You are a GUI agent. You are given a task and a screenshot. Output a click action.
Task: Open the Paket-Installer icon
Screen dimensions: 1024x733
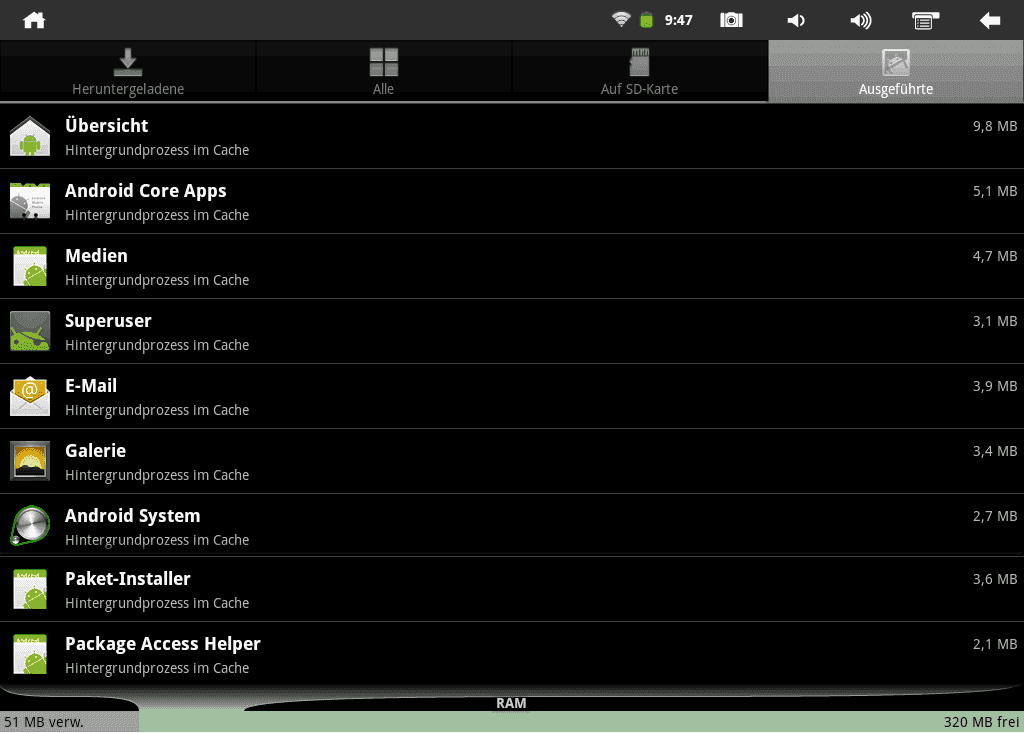click(x=30, y=589)
